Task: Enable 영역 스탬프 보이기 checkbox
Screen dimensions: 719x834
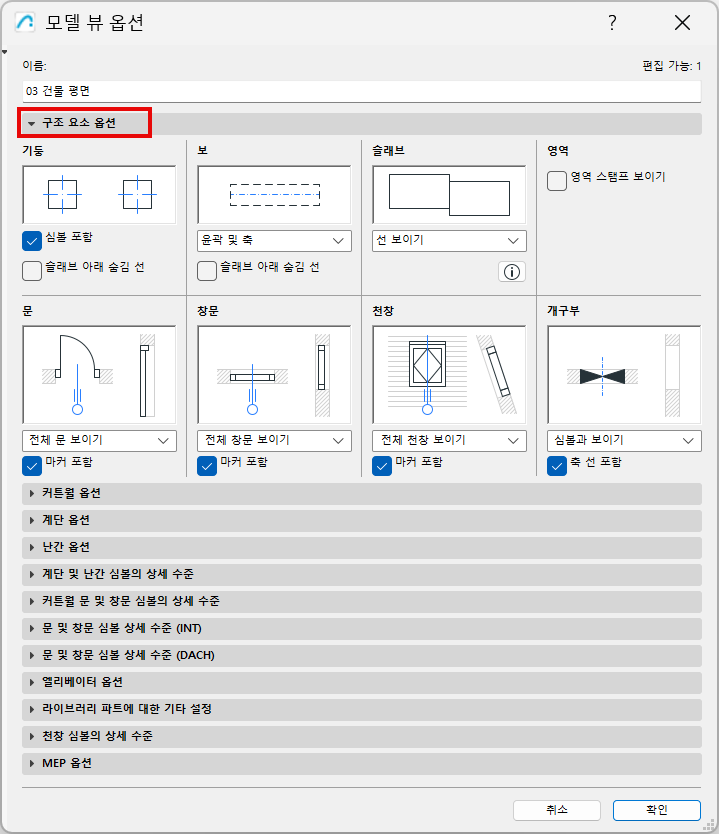Action: [x=557, y=181]
